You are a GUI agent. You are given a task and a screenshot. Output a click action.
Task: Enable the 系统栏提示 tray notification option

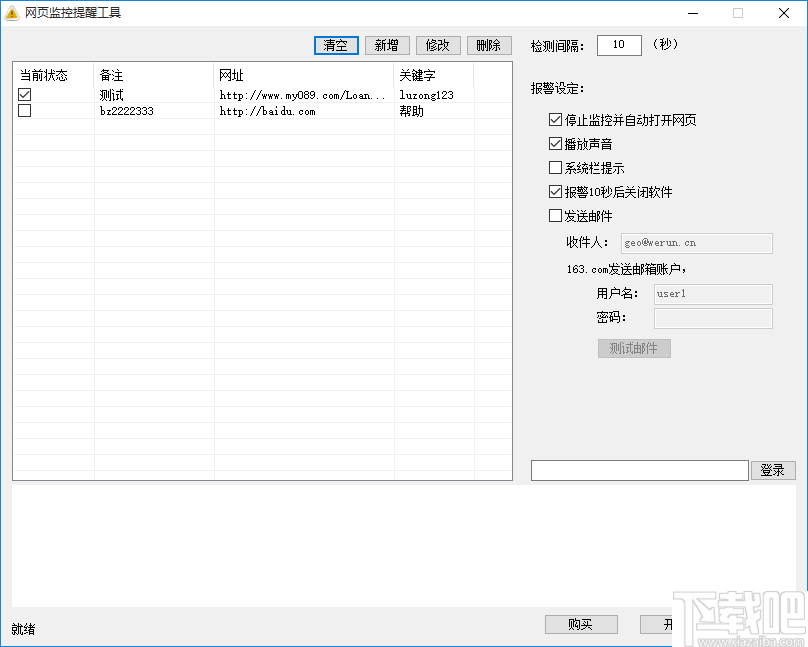coord(556,167)
